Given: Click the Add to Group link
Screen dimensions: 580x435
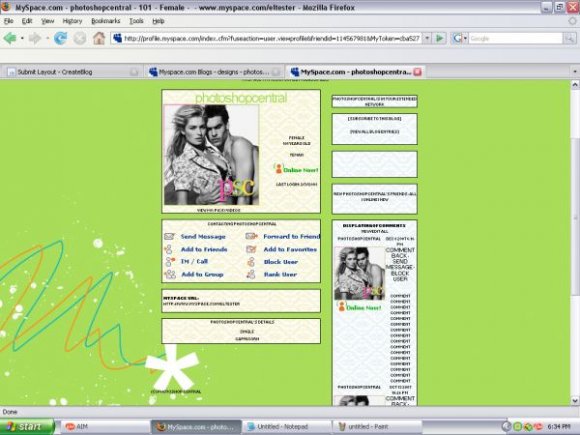Looking at the screenshot, I should point(202,274).
